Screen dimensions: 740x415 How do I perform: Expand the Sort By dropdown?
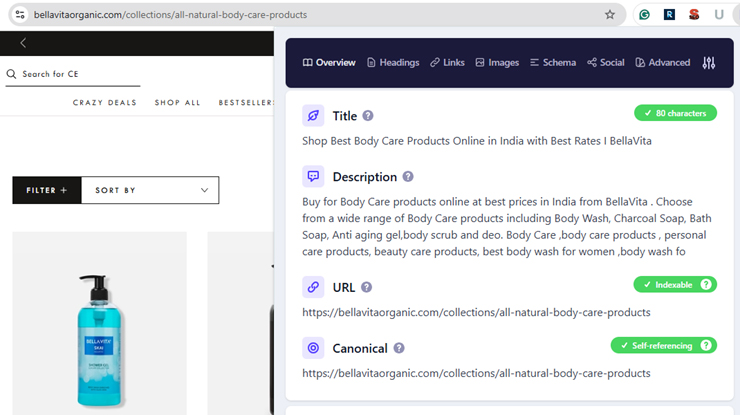point(150,190)
